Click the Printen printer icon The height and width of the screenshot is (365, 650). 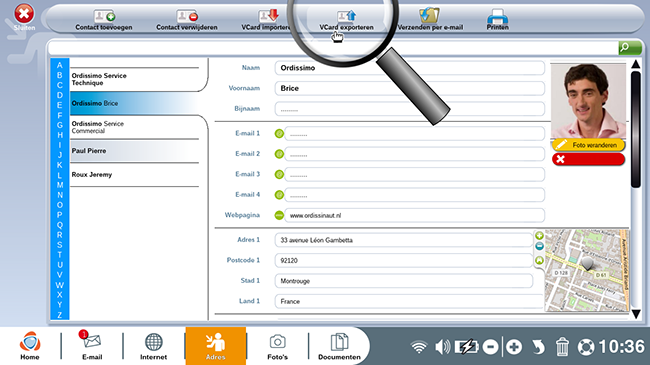497,17
